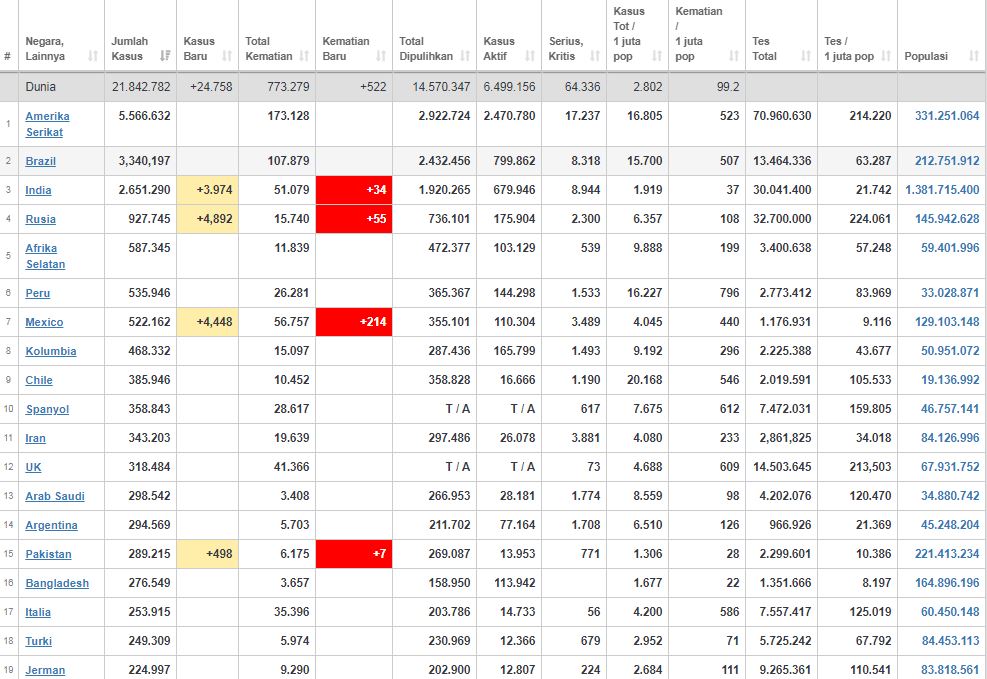Image resolution: width=987 pixels, height=679 pixels.
Task: Sort by Kematian / 1 juta pop arrows
Action: tap(734, 56)
